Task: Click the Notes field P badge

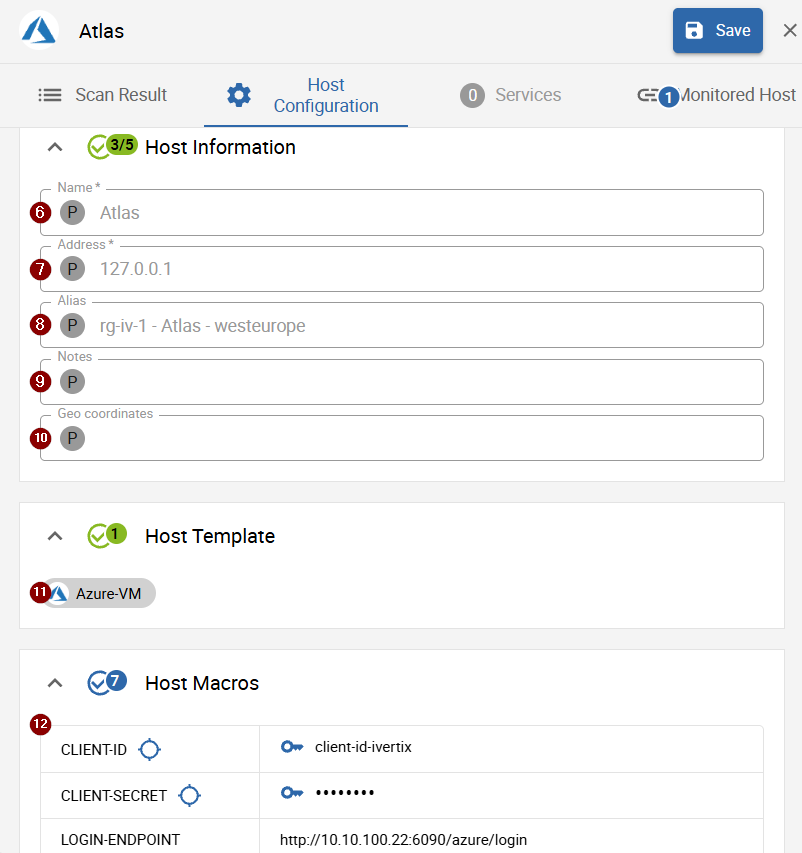Action: pyautogui.click(x=72, y=381)
